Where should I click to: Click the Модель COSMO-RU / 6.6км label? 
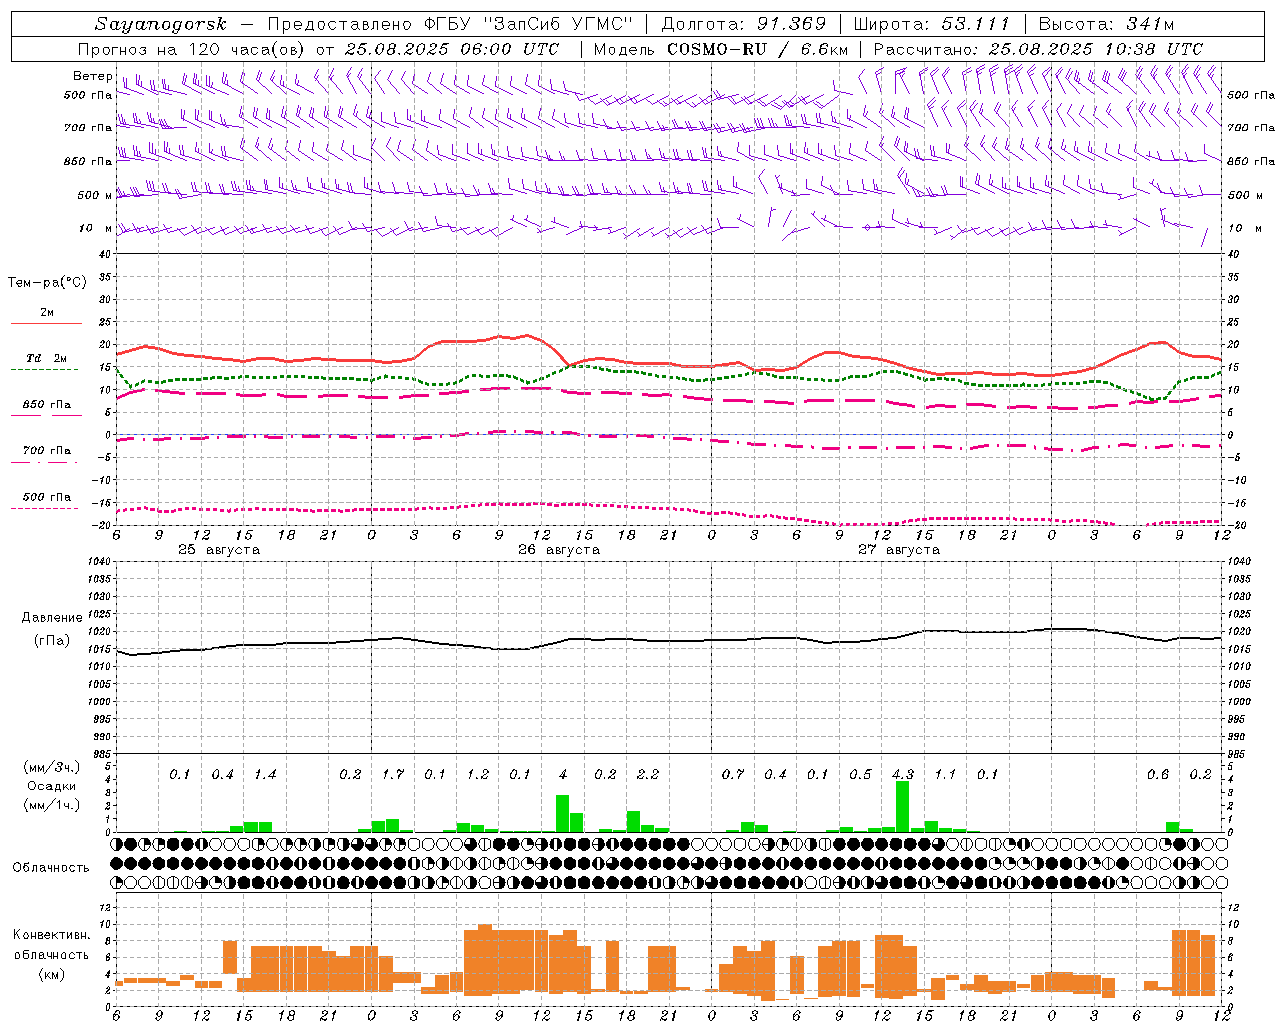pos(721,49)
